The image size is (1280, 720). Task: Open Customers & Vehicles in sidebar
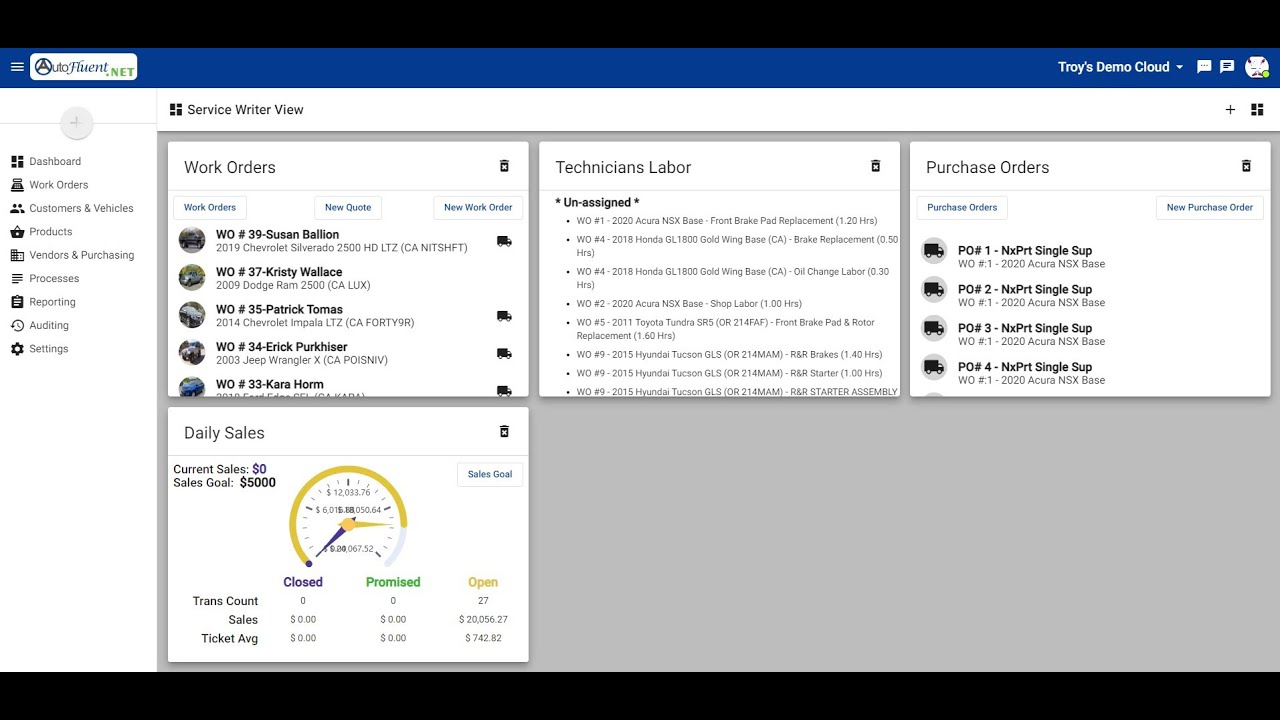[81, 208]
